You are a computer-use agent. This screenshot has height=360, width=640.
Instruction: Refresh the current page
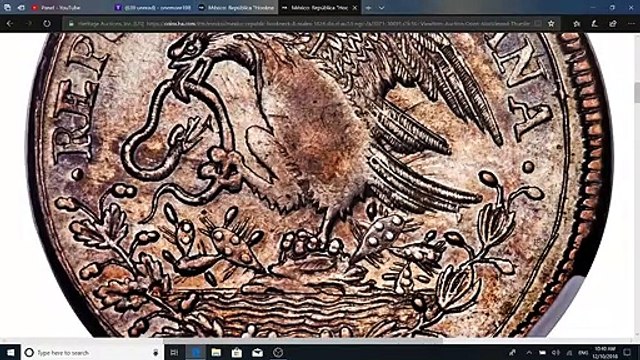47,24
